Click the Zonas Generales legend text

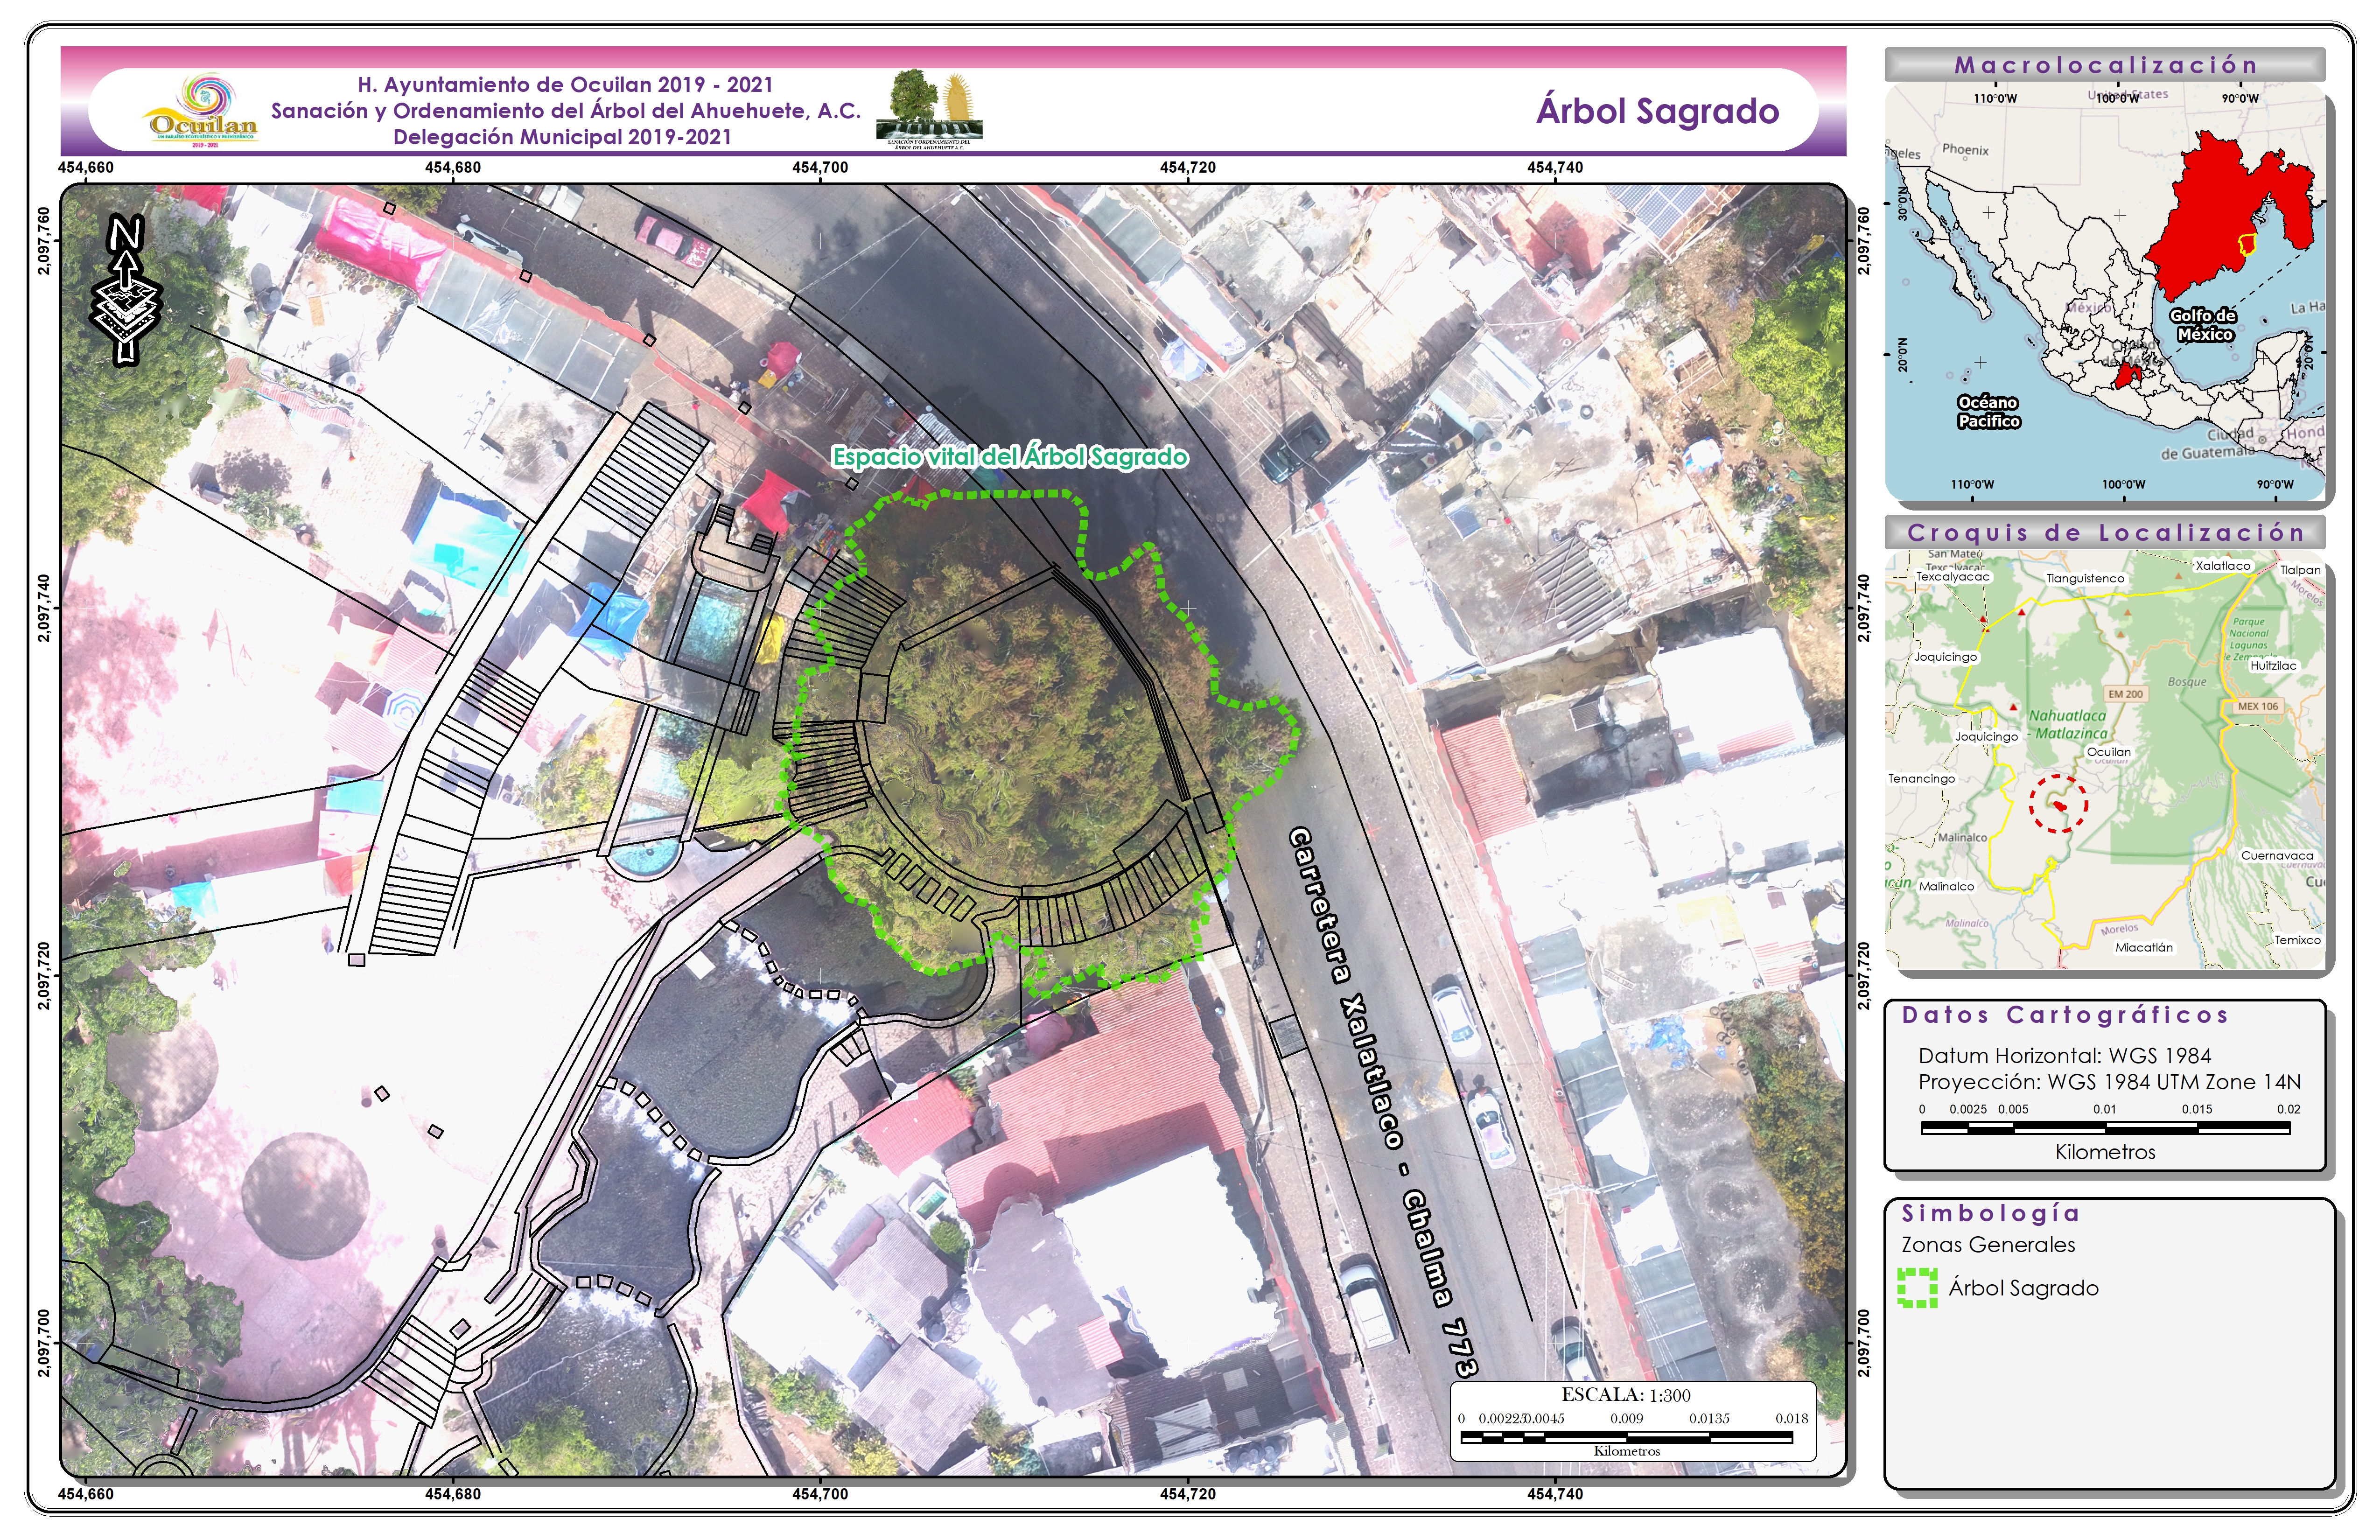[x=1988, y=1245]
